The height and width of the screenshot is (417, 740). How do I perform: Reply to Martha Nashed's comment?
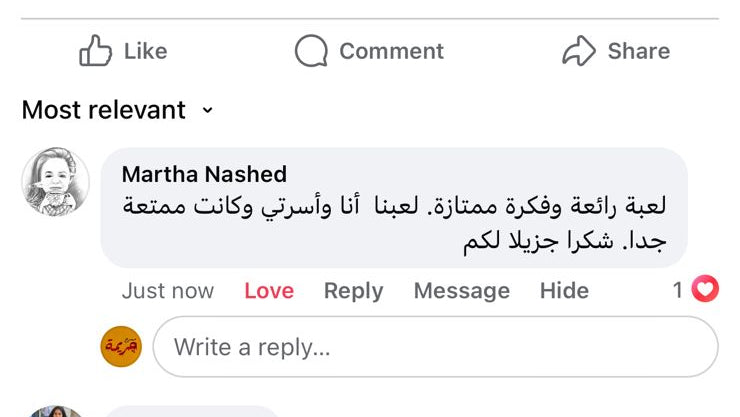353,291
